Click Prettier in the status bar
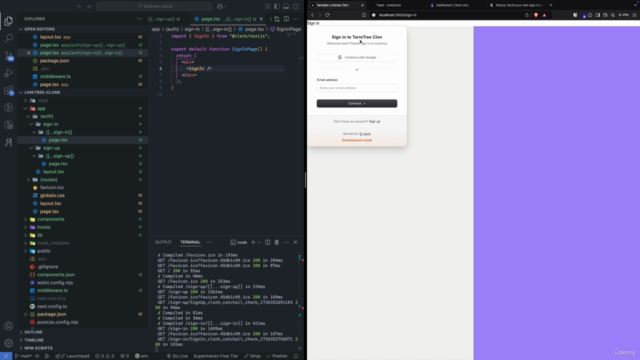Screen dimensions: 640x360 [277, 356]
